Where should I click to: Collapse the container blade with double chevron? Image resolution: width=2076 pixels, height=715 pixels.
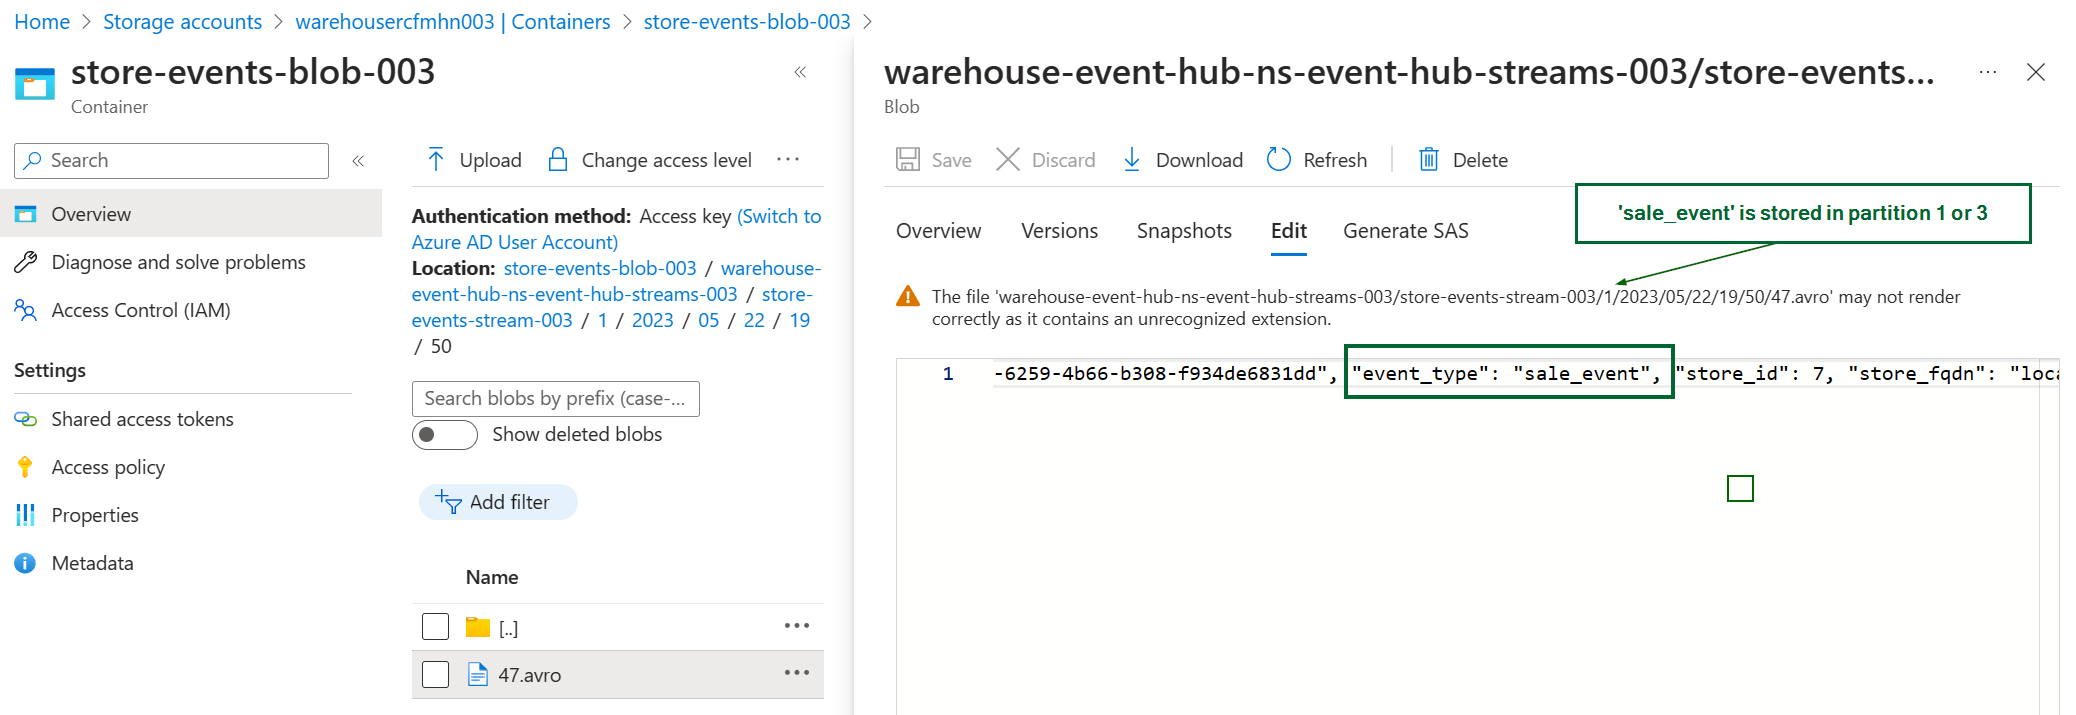(800, 72)
